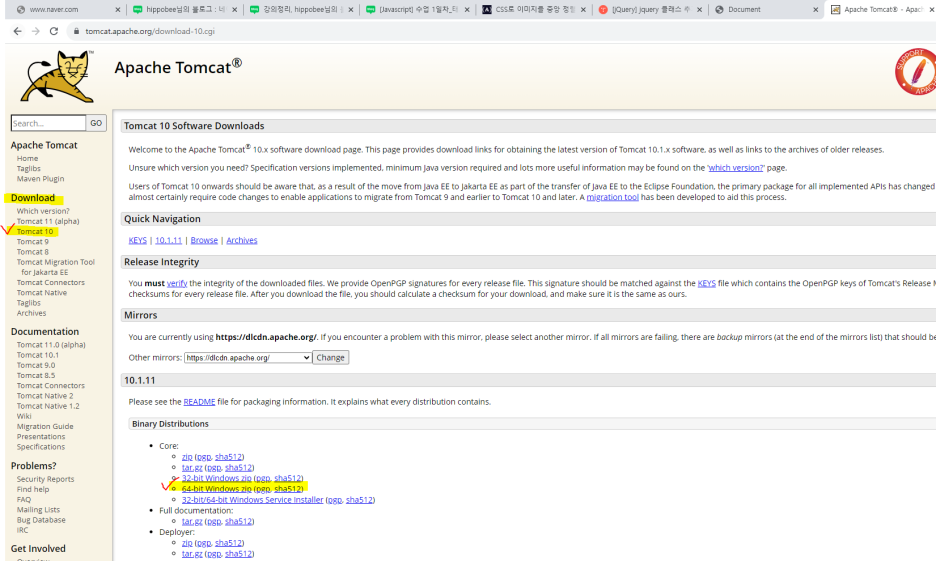Close the www.naver.com tab
Viewport: 936px width, 561px height.
[118, 10]
